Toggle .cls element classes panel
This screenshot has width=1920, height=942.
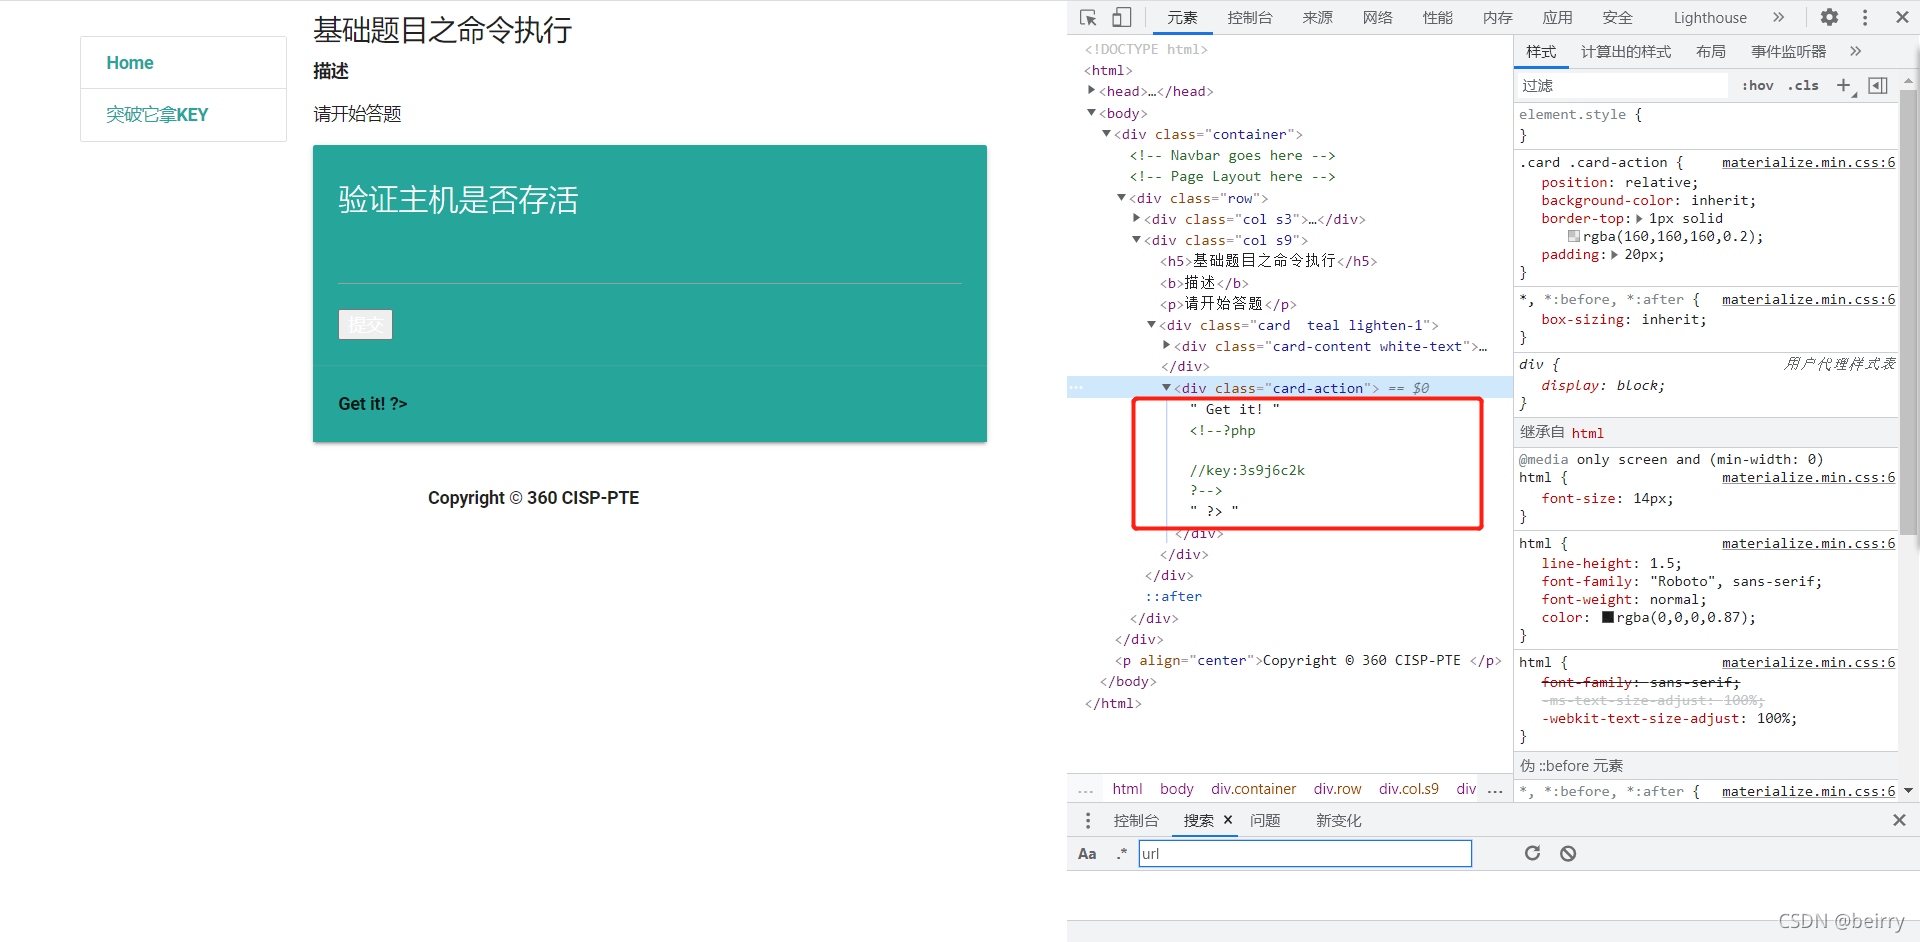(x=1803, y=86)
